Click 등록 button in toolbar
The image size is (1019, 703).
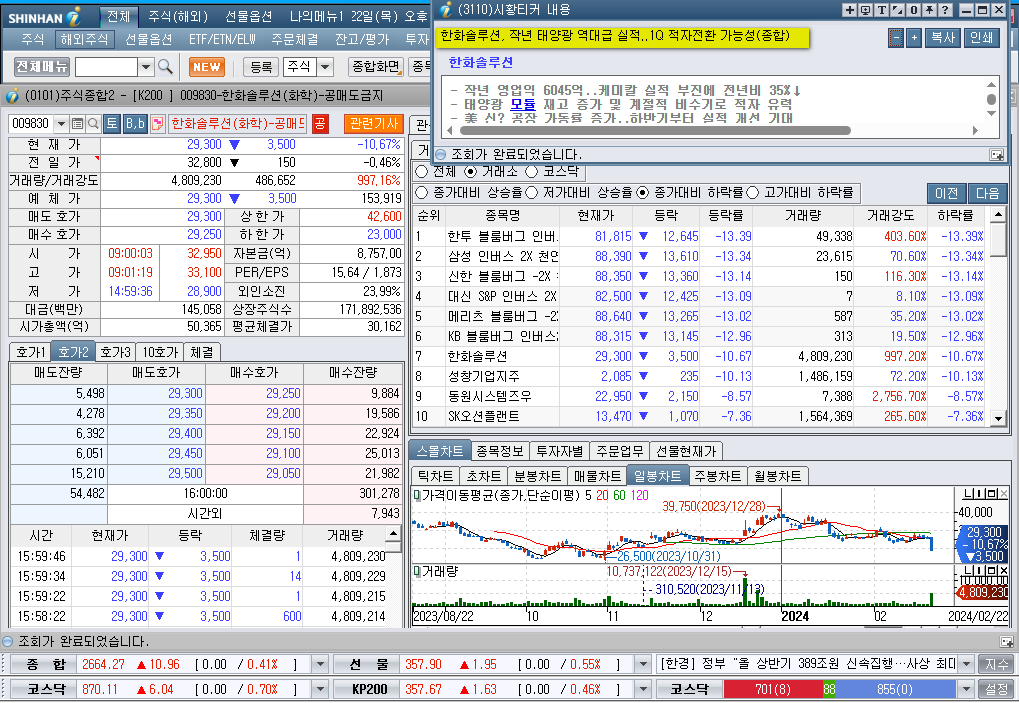(261, 66)
